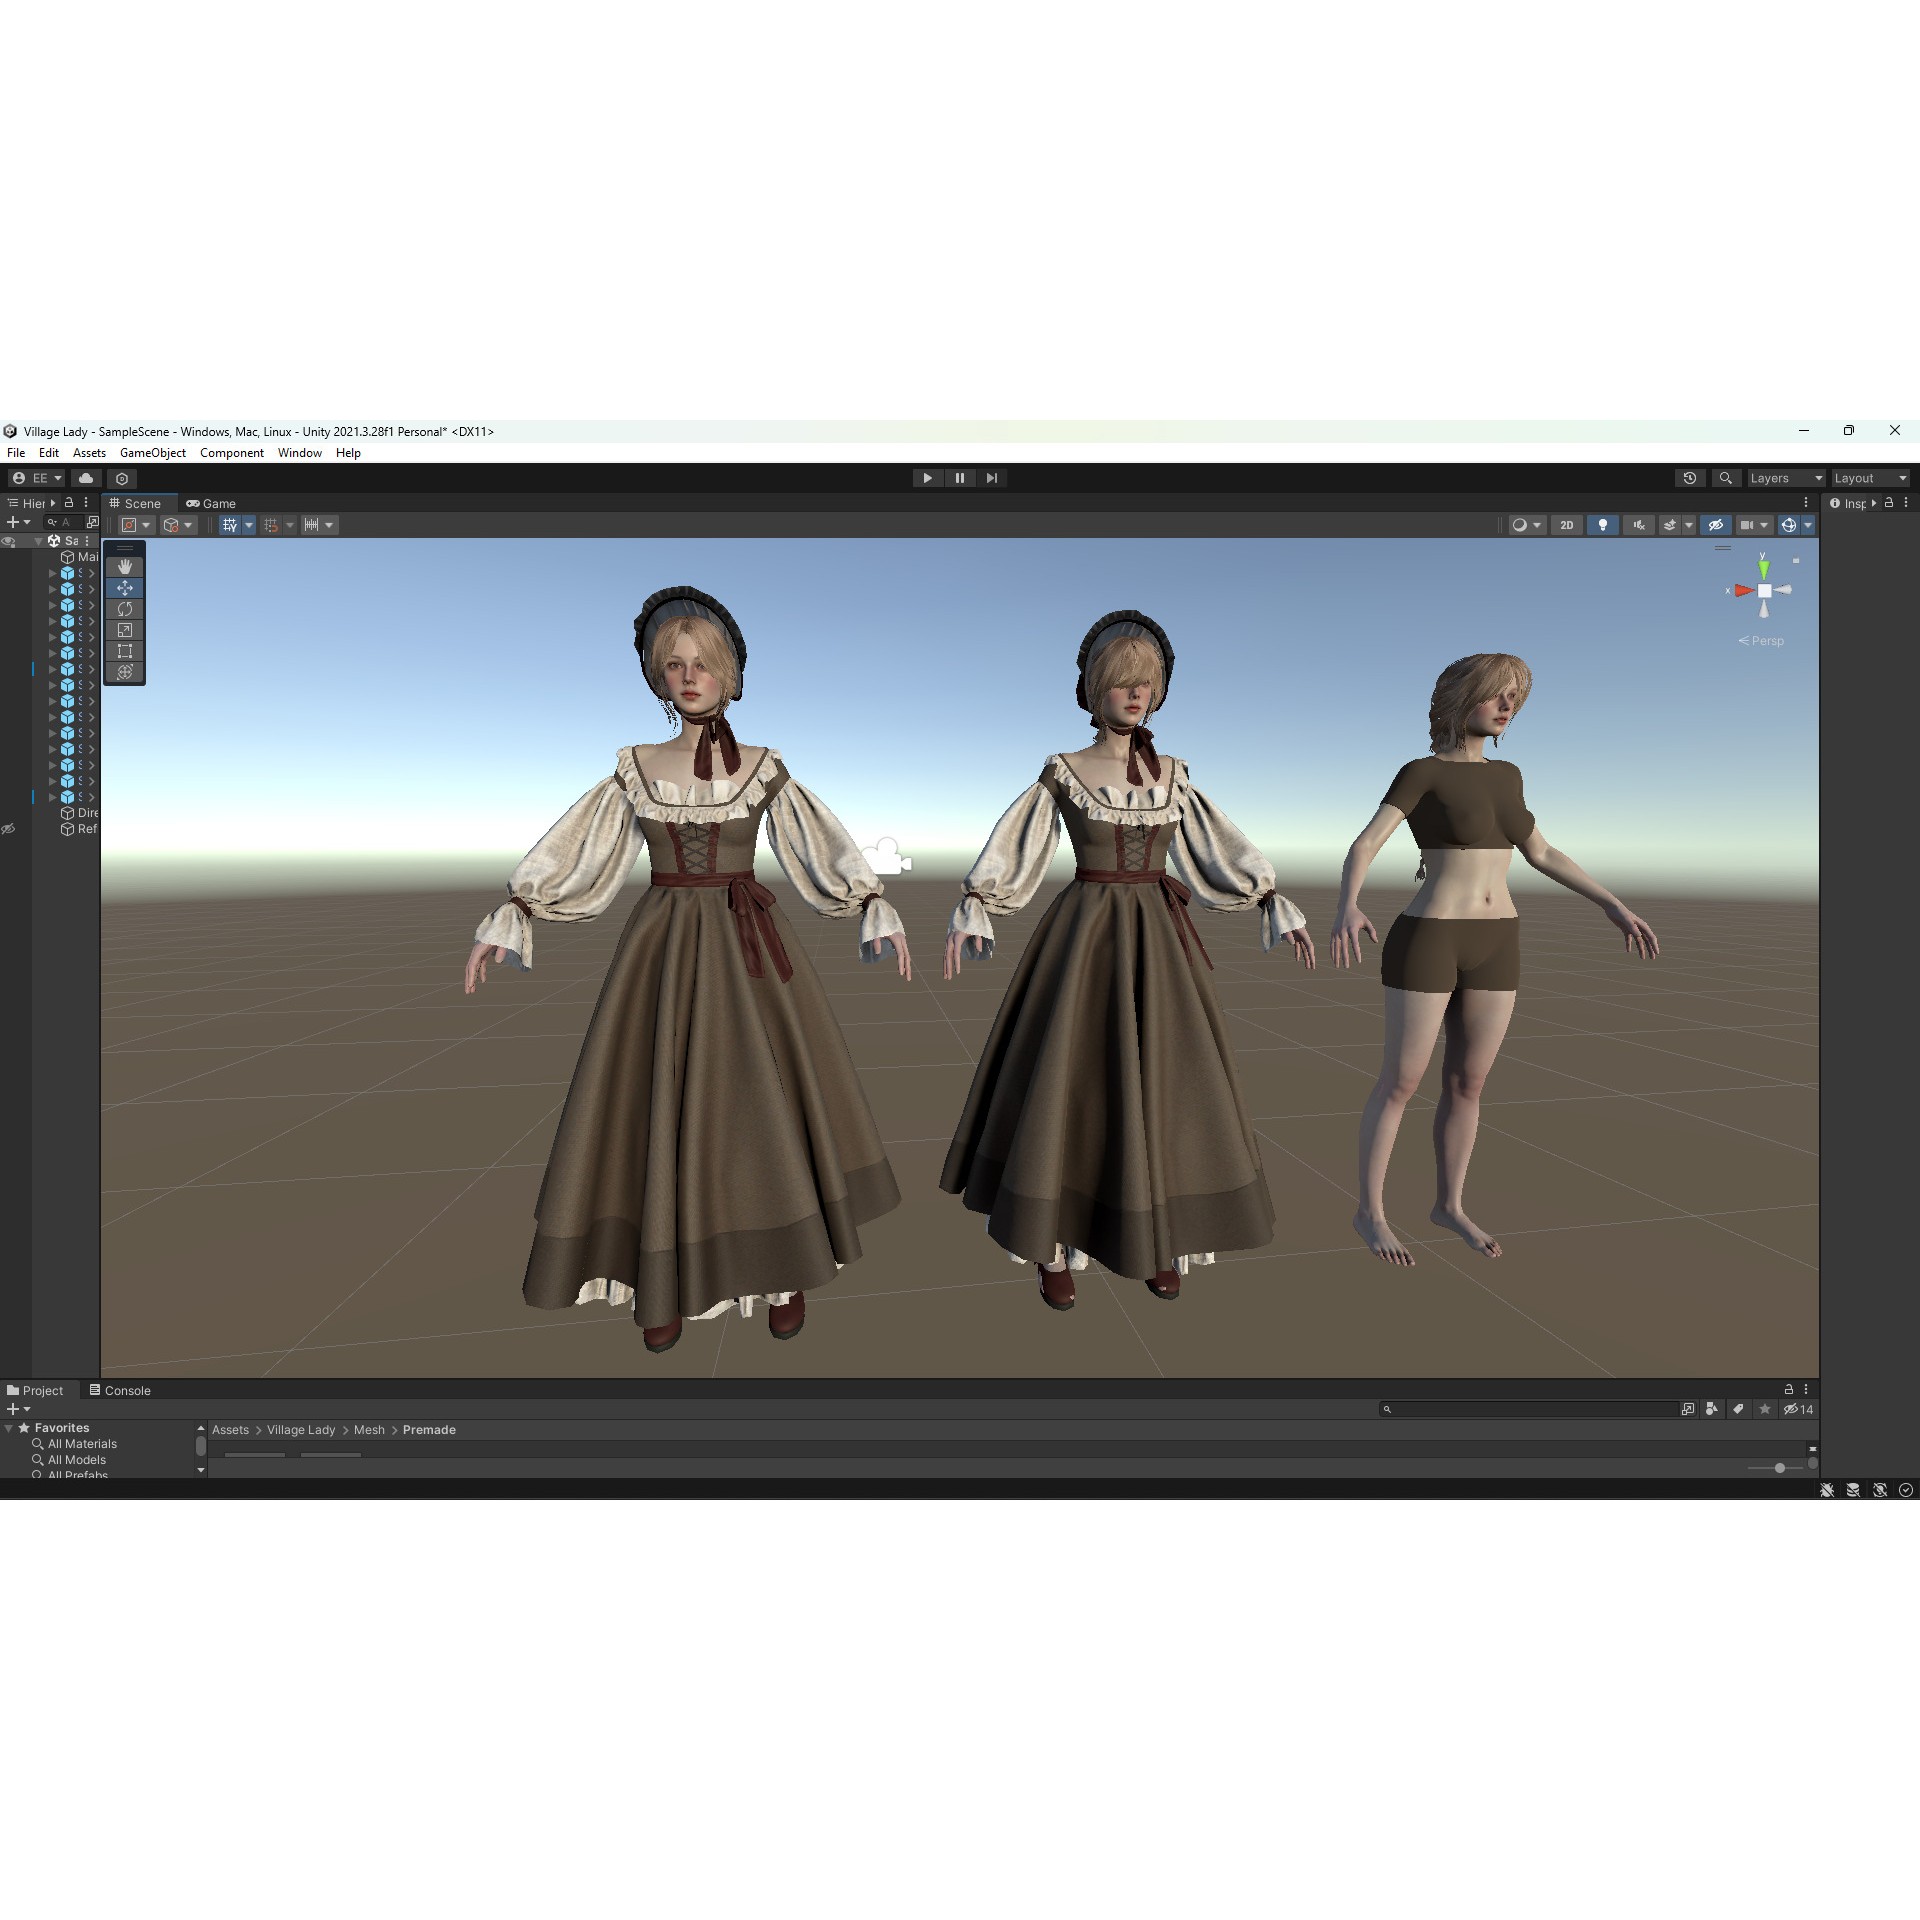The width and height of the screenshot is (1920, 1920).
Task: Toggle the 2D view mode
Action: 1567,525
